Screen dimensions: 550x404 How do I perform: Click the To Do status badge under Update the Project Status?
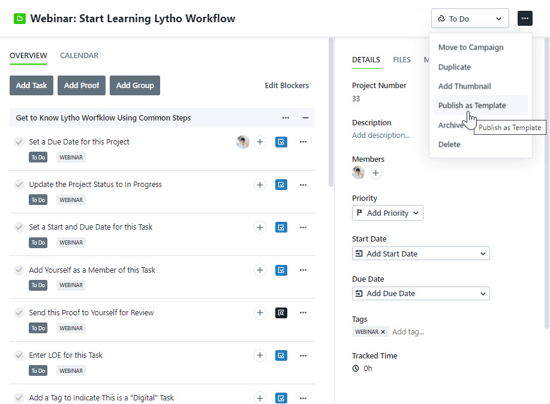click(x=38, y=200)
